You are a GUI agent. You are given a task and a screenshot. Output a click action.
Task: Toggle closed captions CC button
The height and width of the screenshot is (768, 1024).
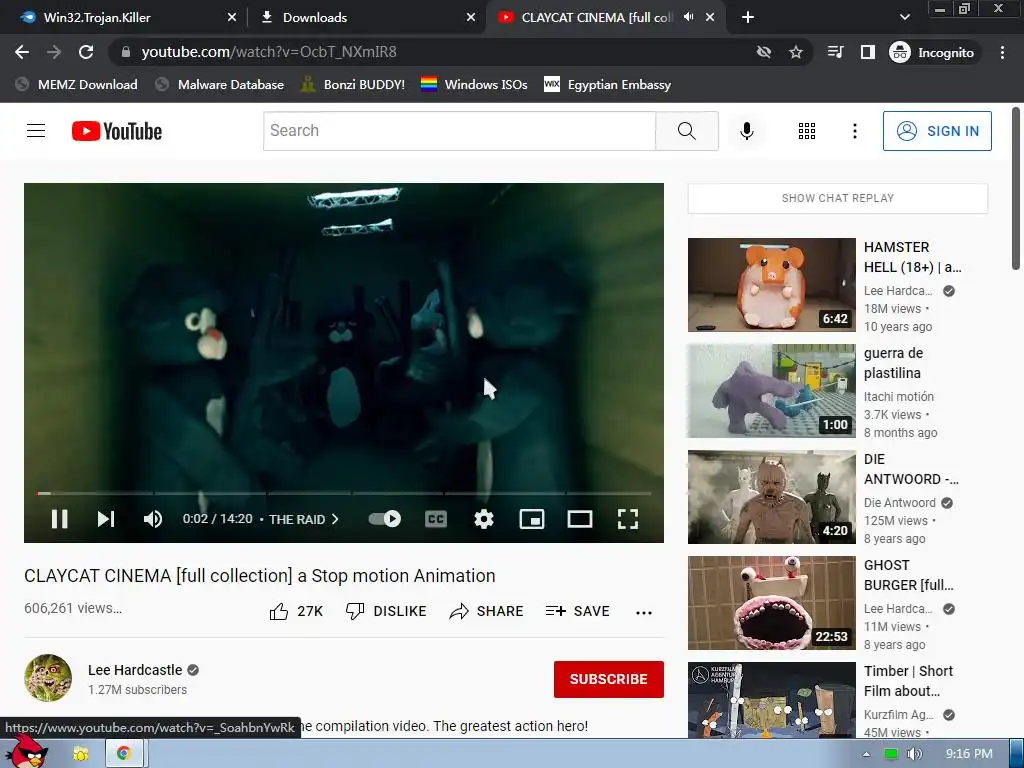click(x=436, y=519)
